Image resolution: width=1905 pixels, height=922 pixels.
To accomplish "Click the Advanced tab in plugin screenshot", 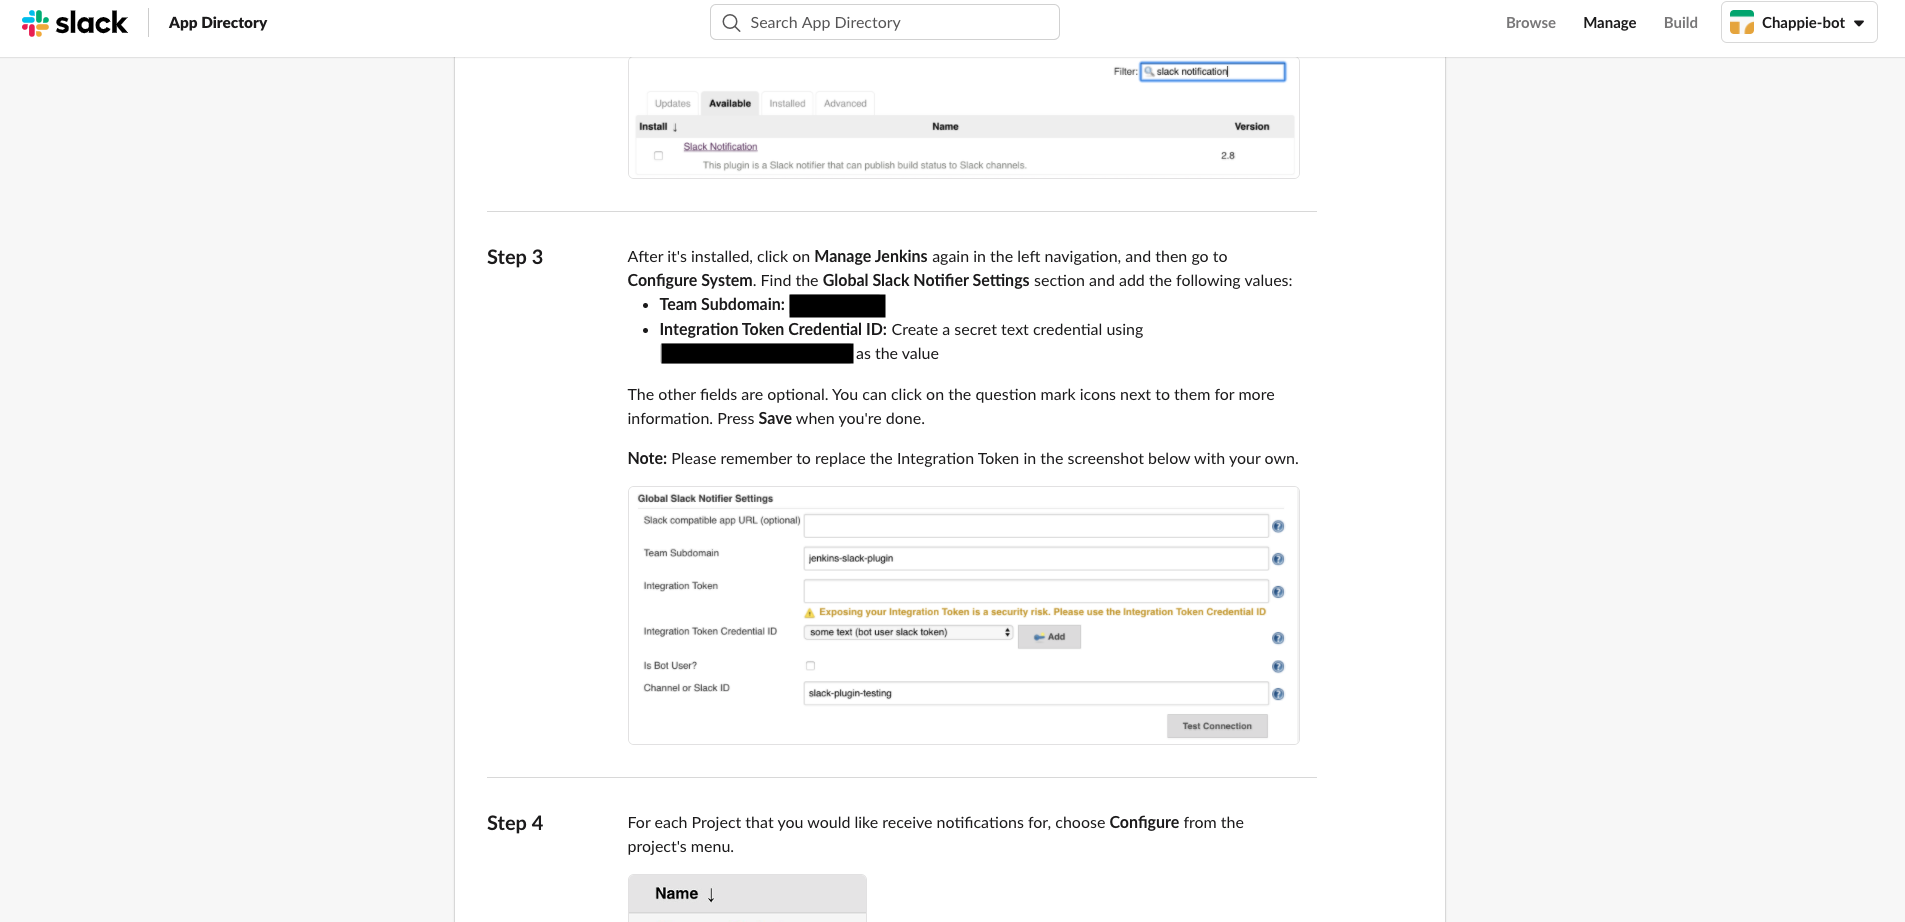I will 845,103.
